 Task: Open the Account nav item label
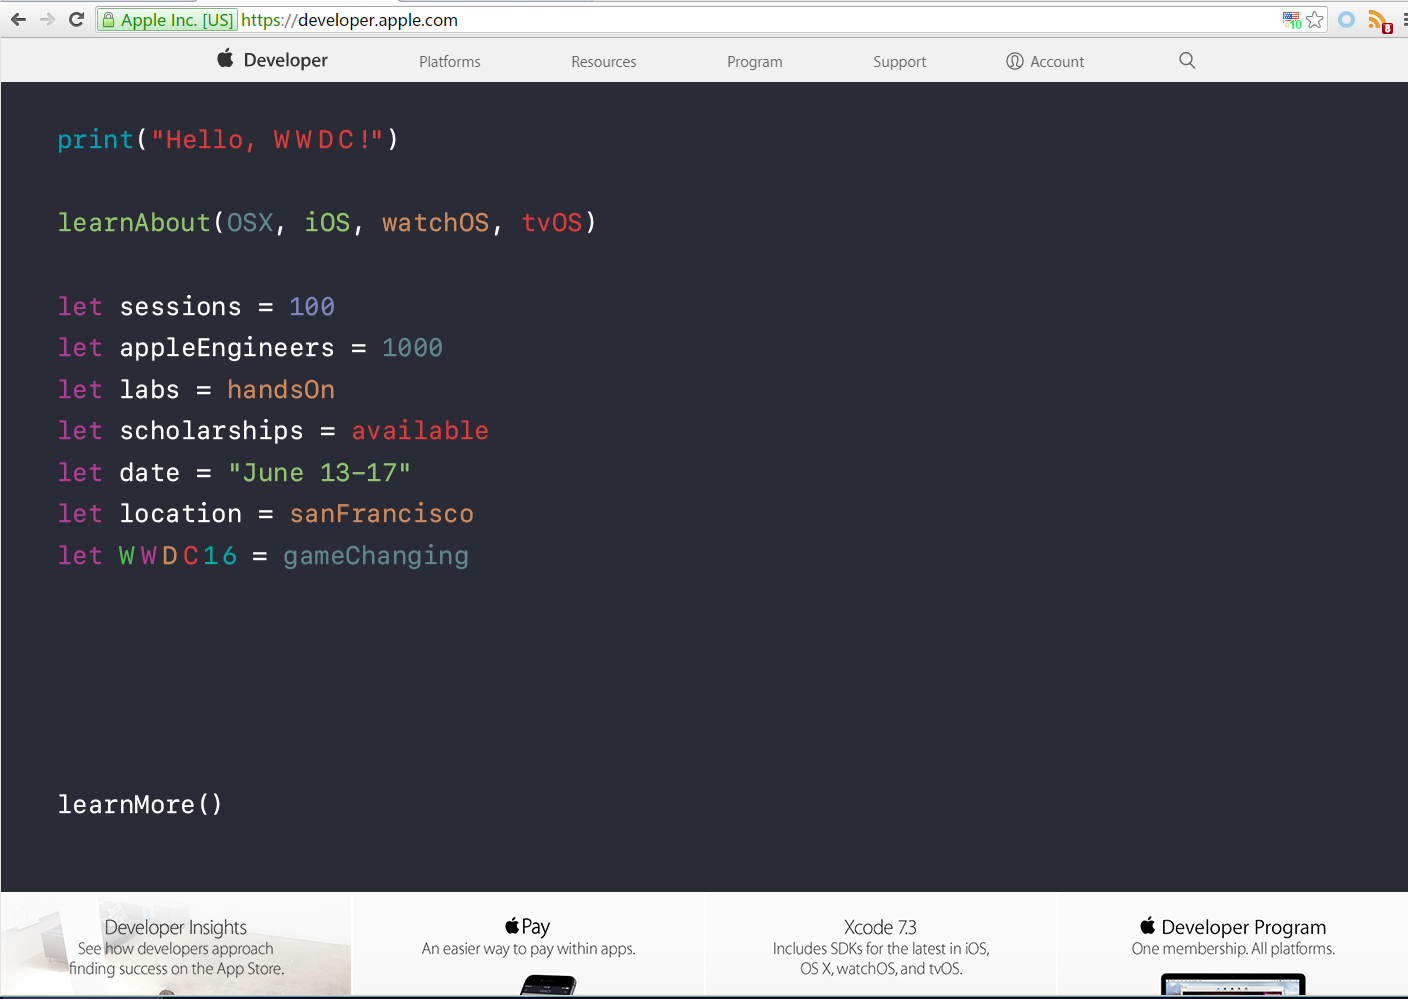(x=1057, y=62)
